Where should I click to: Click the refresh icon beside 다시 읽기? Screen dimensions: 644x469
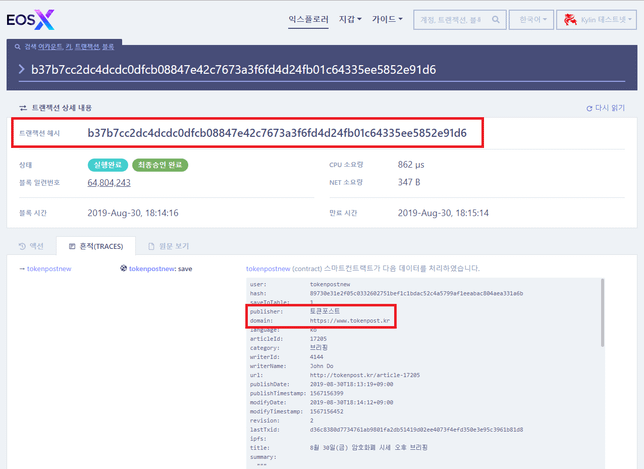click(x=589, y=107)
